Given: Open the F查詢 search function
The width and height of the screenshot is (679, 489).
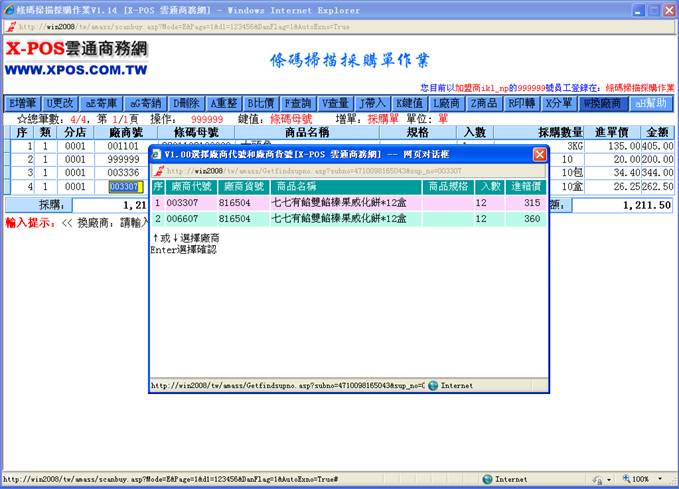Looking at the screenshot, I should [299, 103].
